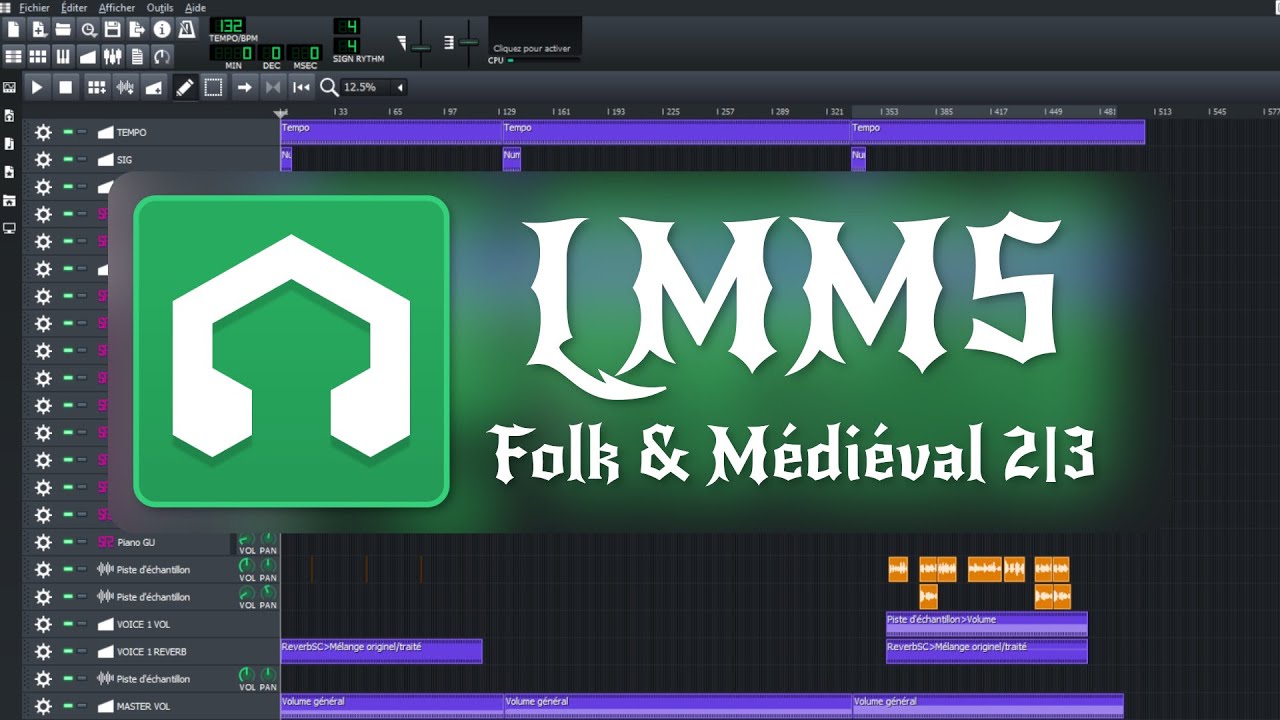The width and height of the screenshot is (1280, 720).
Task: Click the master volume slider
Action: 421,46
